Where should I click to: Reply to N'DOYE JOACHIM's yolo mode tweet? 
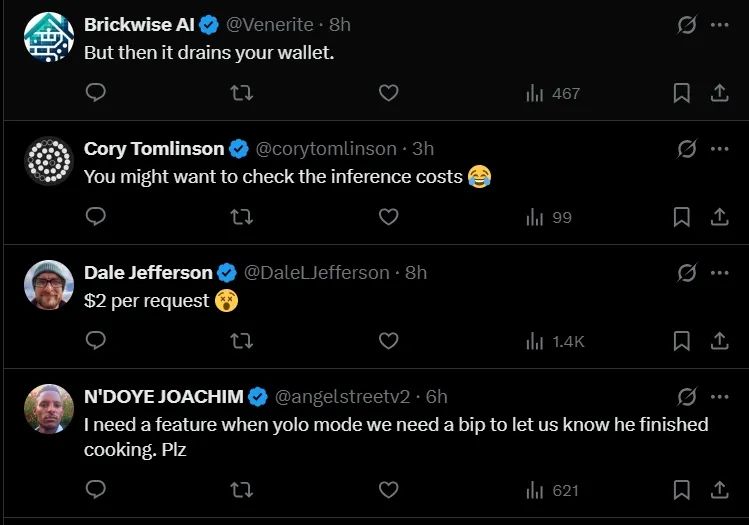[x=96, y=489]
